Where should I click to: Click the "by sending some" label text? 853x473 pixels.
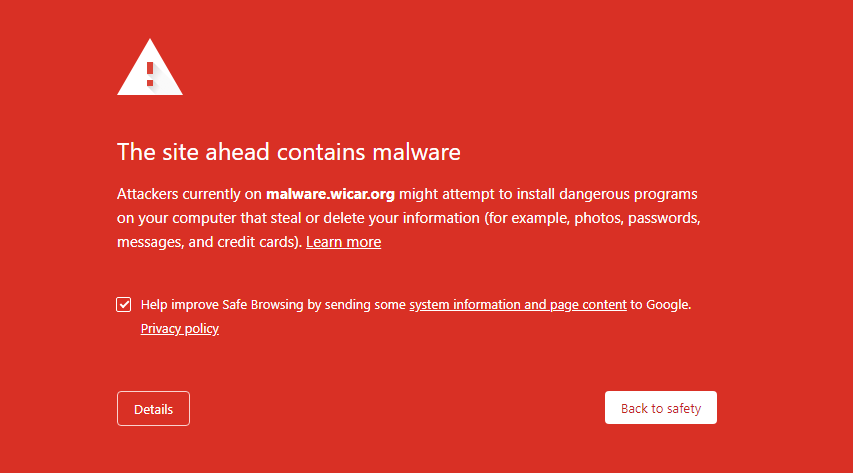[357, 304]
